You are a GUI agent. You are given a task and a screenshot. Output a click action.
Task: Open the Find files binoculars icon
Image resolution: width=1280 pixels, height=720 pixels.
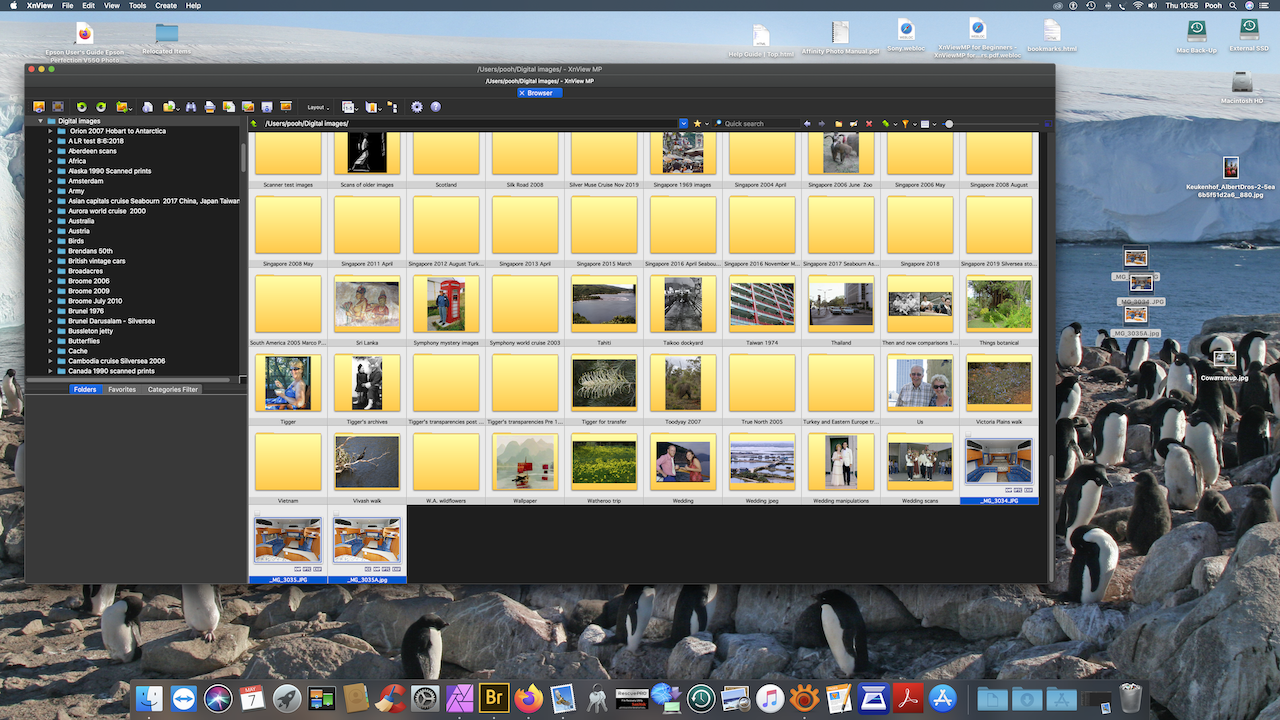pyautogui.click(x=191, y=107)
